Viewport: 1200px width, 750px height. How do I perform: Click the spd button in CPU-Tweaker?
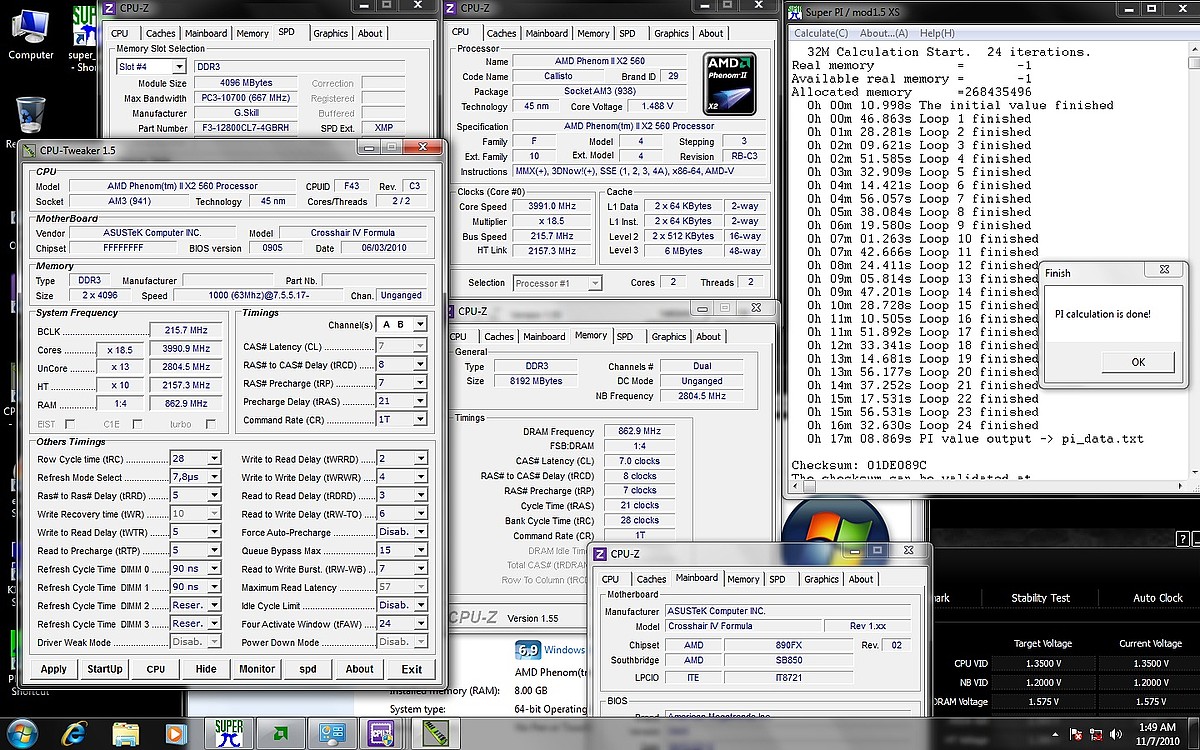pyautogui.click(x=308, y=669)
